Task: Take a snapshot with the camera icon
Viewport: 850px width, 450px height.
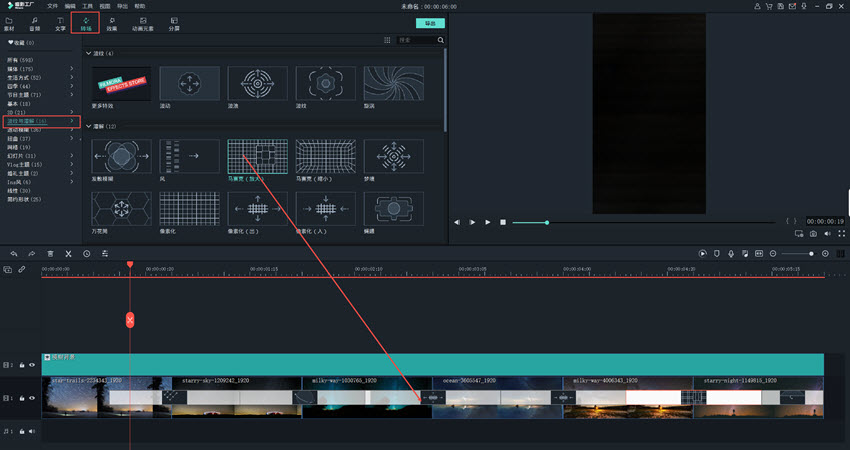Action: [813, 233]
